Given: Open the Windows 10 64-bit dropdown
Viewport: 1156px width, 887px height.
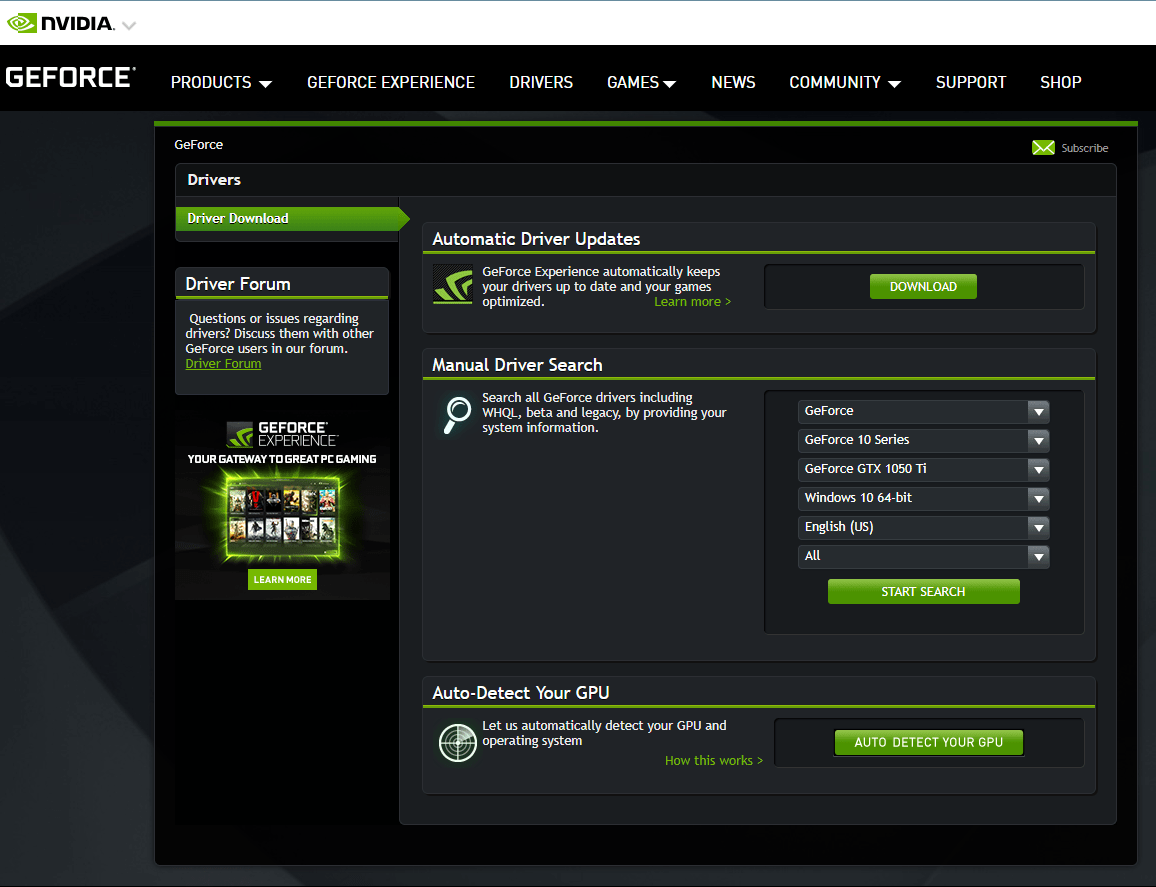Looking at the screenshot, I should (x=923, y=498).
